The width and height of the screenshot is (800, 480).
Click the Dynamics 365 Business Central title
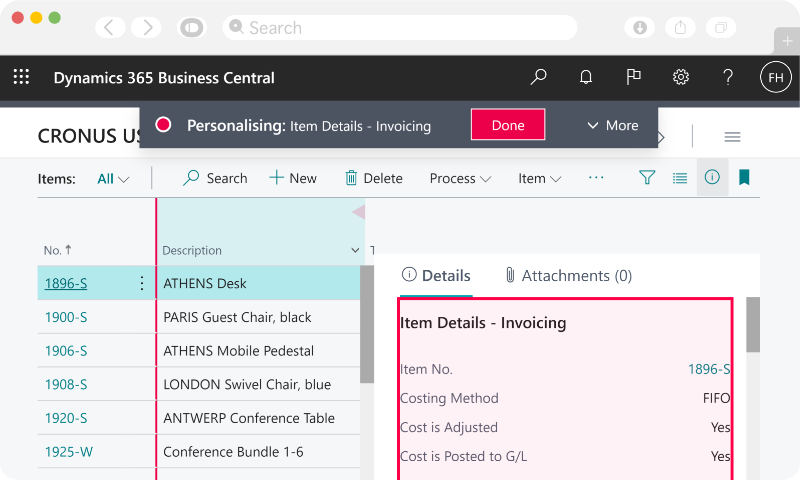point(164,78)
